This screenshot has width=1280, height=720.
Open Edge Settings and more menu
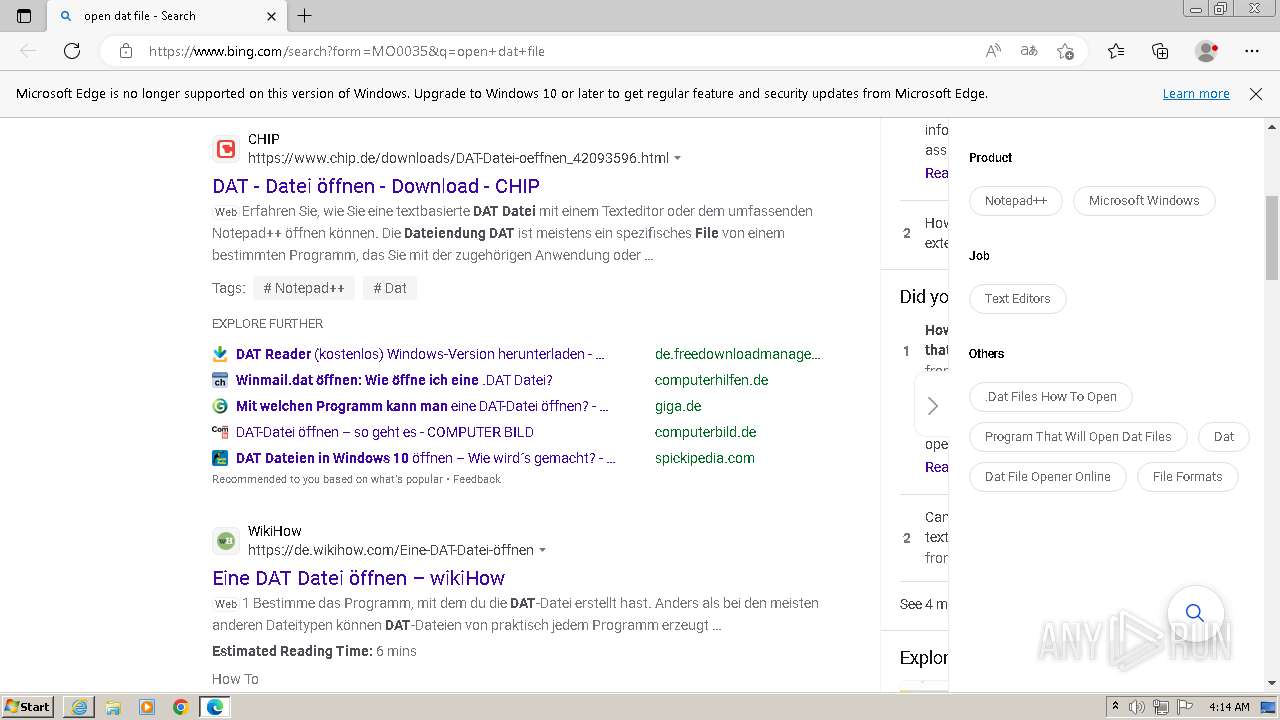1252,51
